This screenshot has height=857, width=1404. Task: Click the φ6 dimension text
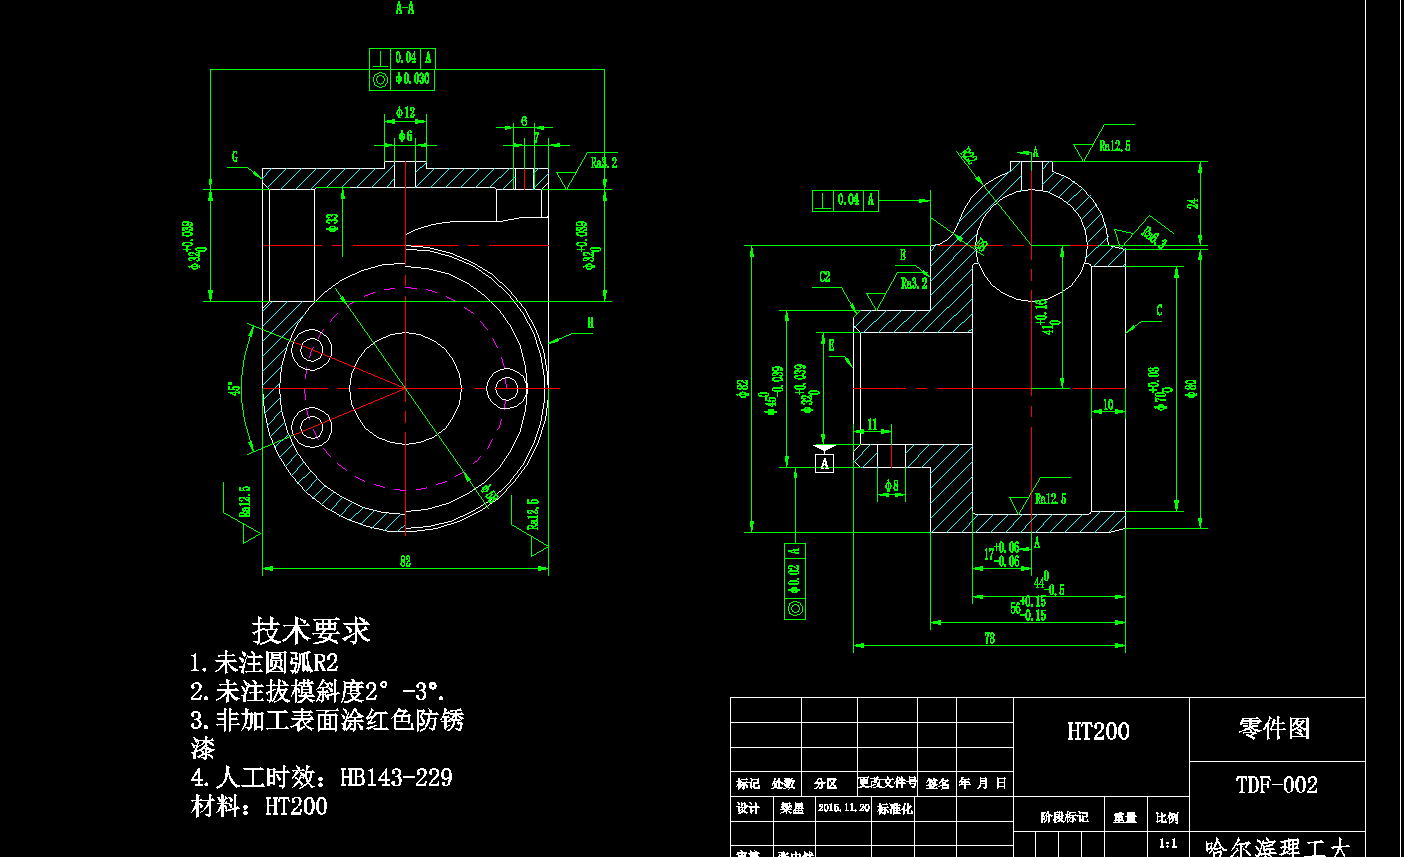[x=405, y=136]
